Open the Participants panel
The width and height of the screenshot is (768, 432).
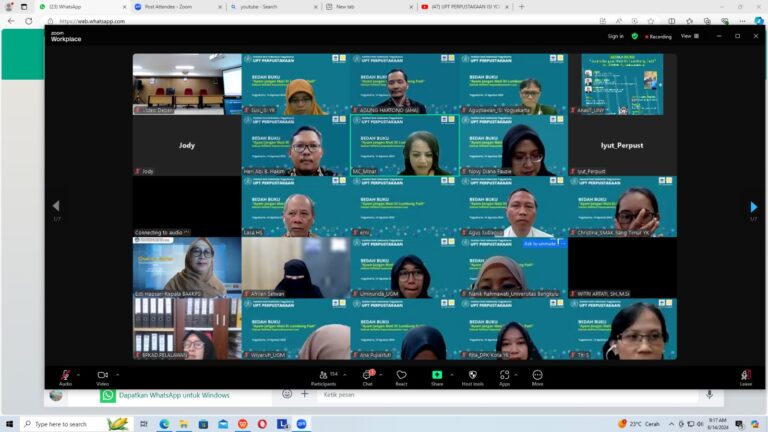(x=322, y=375)
